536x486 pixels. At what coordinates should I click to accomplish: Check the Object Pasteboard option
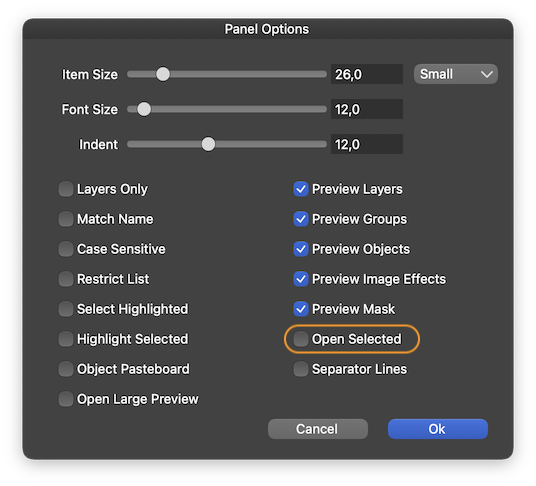coord(66,369)
